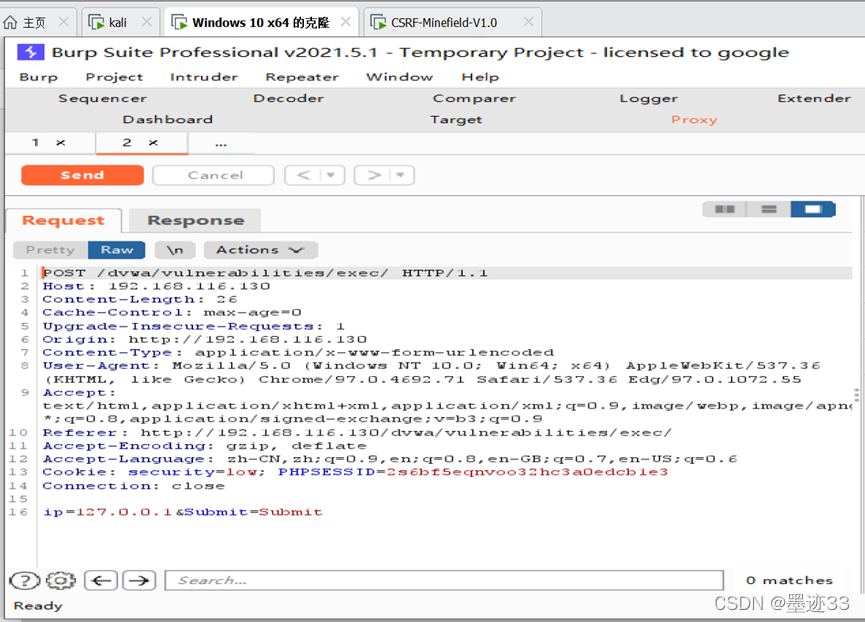Close the CSRF-Minefield-V1.0 VM tab
The width and height of the screenshot is (865, 622).
pos(528,22)
